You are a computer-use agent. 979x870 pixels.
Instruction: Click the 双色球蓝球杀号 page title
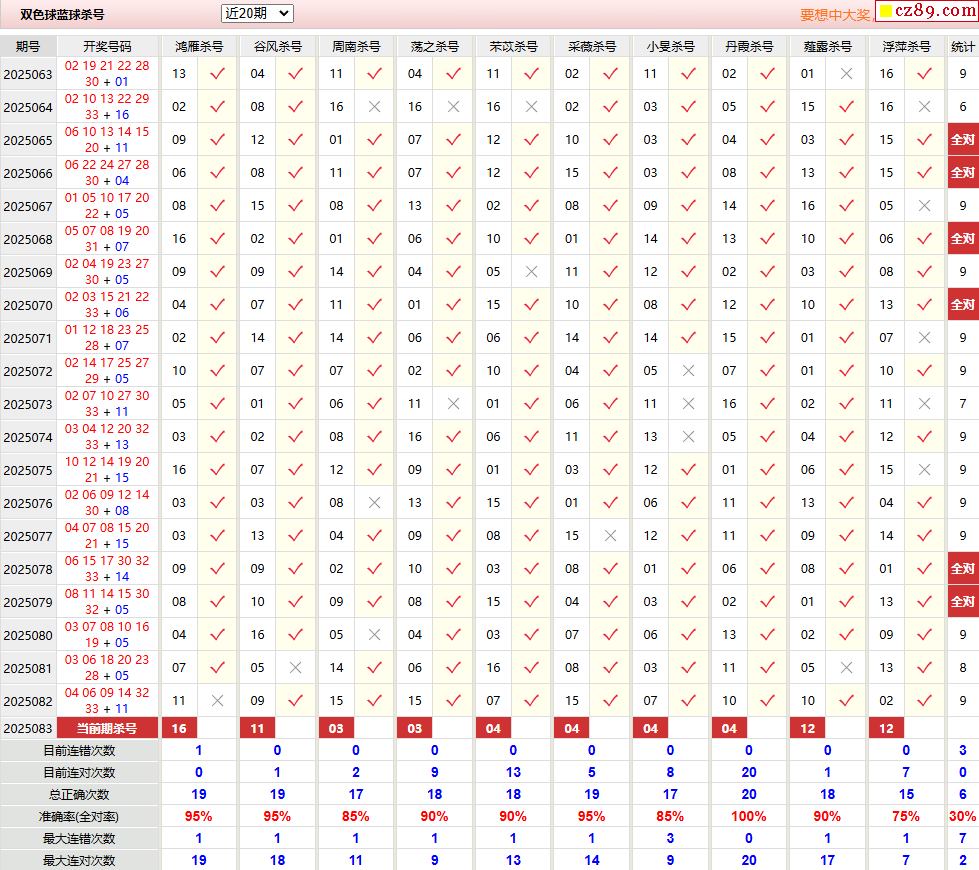(x=62, y=14)
